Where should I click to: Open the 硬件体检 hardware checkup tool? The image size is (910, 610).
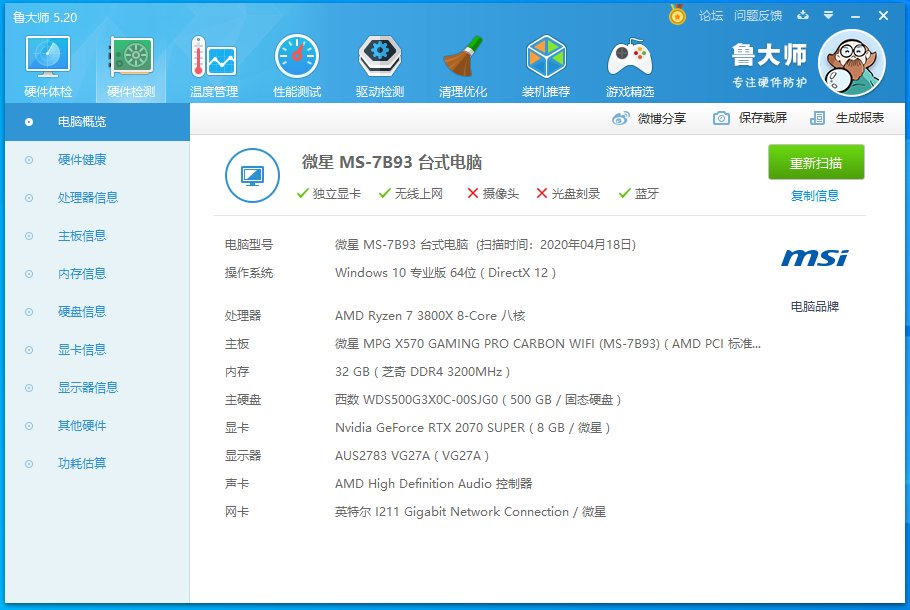coord(46,65)
